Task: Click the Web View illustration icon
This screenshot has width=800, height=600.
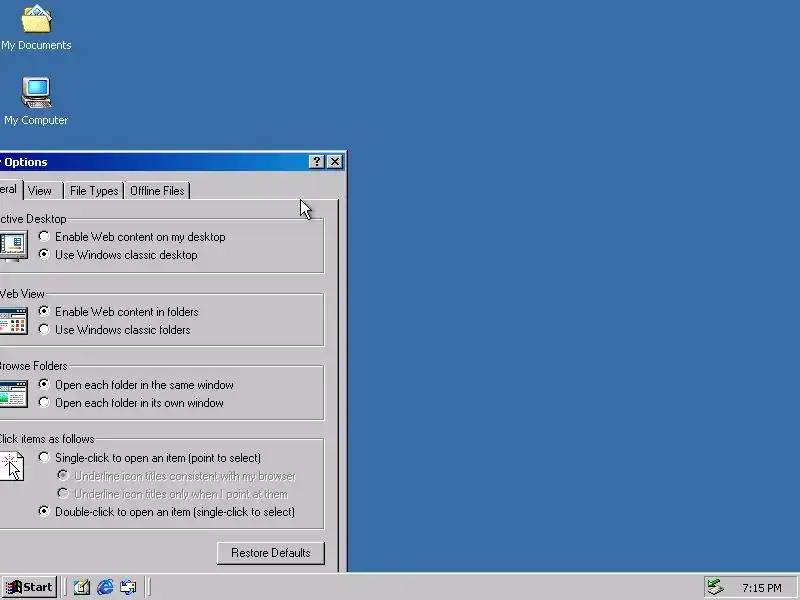Action: [x=13, y=320]
